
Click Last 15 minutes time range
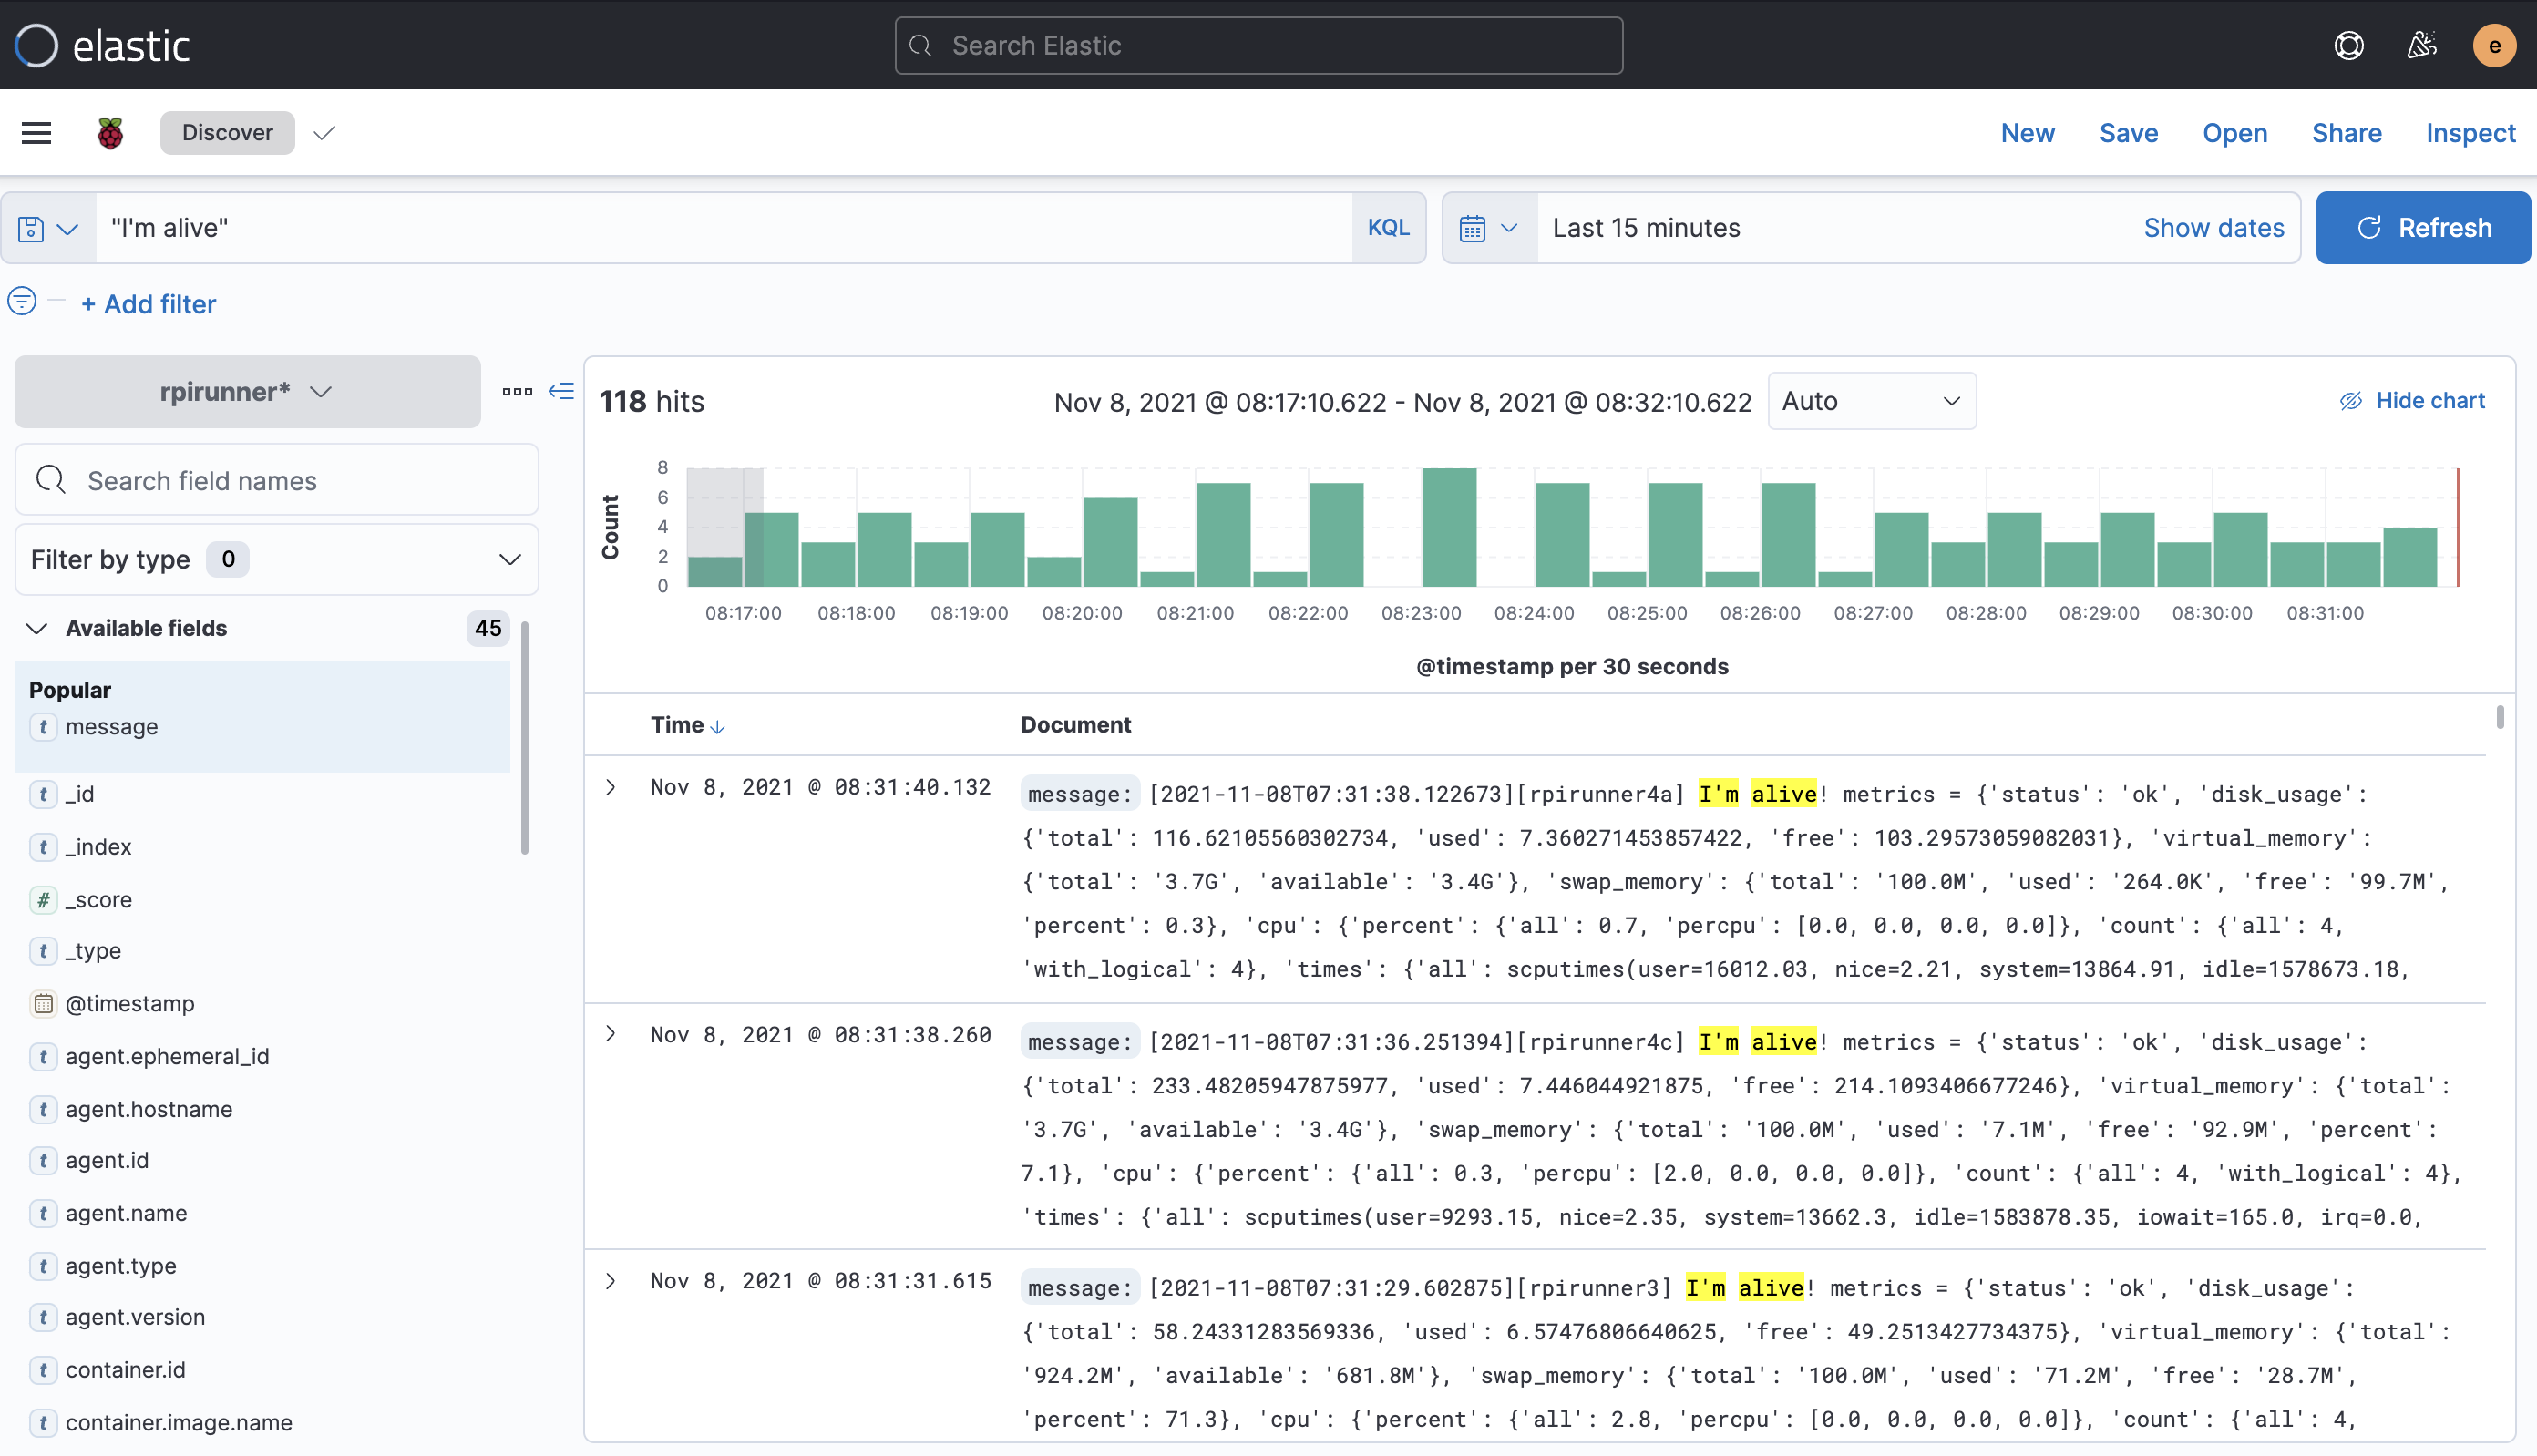pos(1646,228)
